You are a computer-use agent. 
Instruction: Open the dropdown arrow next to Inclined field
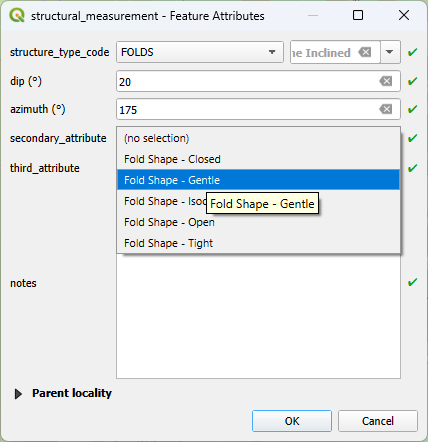coord(390,52)
